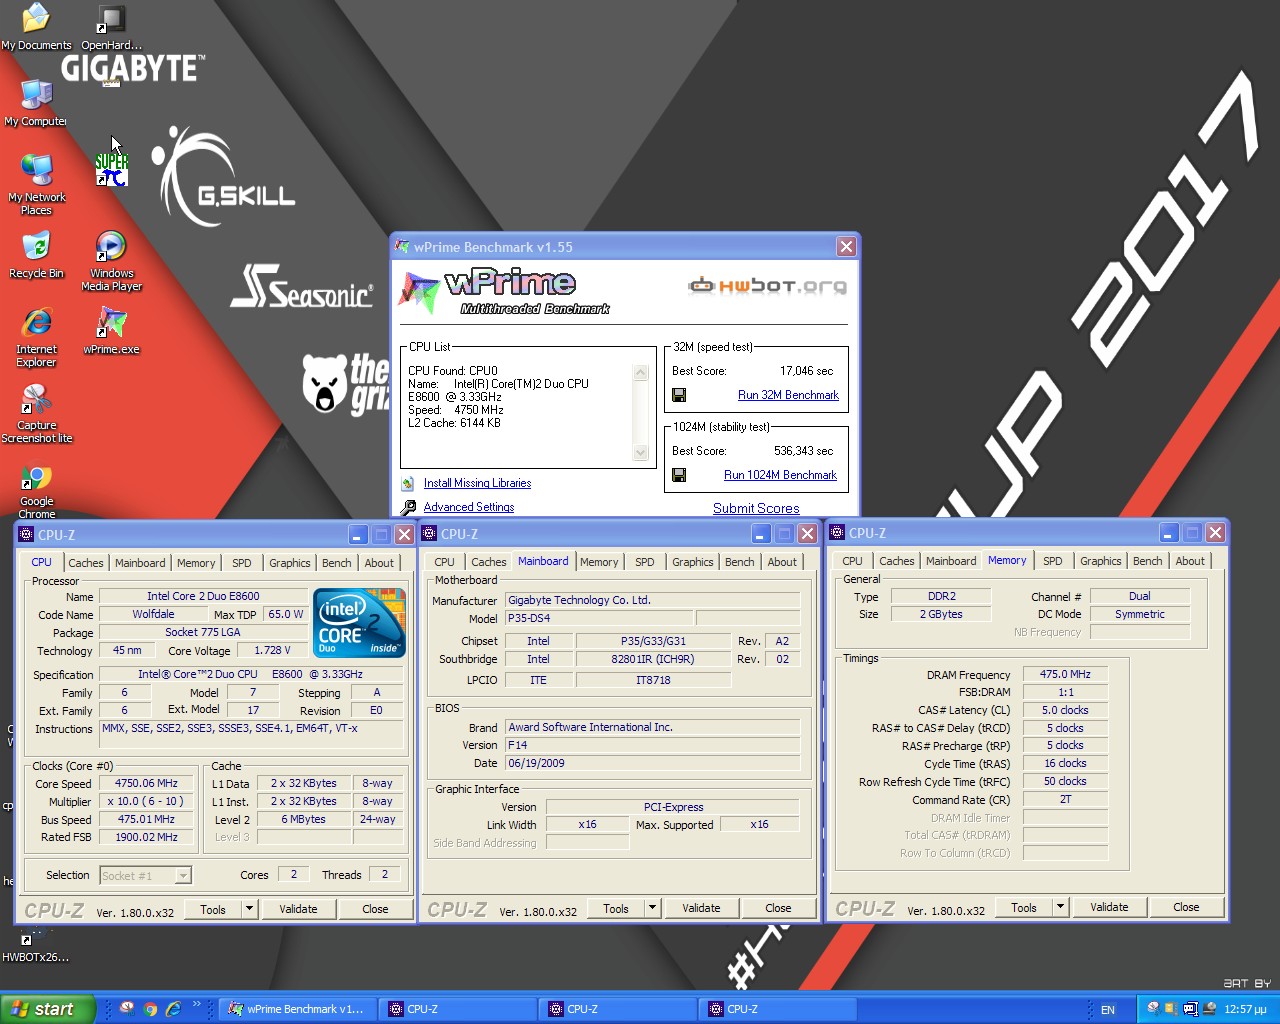This screenshot has height=1024, width=1280.
Task: Click the Install Missing Libraries icon
Action: (408, 483)
